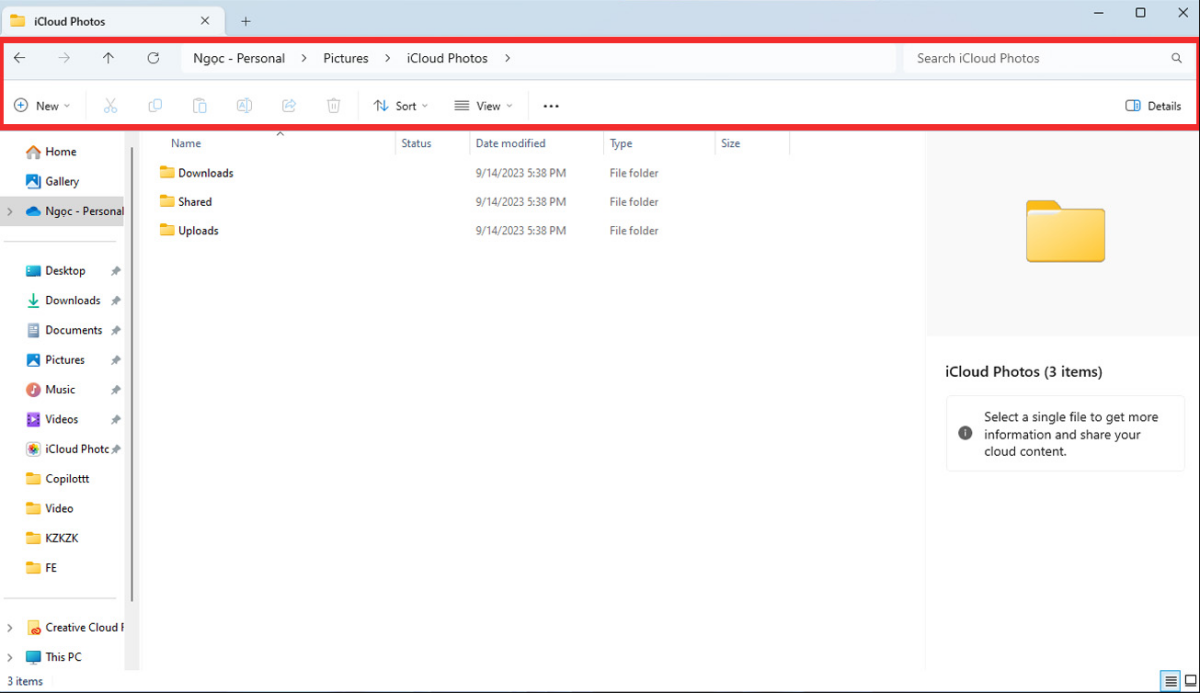Click the Rename icon in toolbar
This screenshot has width=1200, height=693.
[244, 106]
